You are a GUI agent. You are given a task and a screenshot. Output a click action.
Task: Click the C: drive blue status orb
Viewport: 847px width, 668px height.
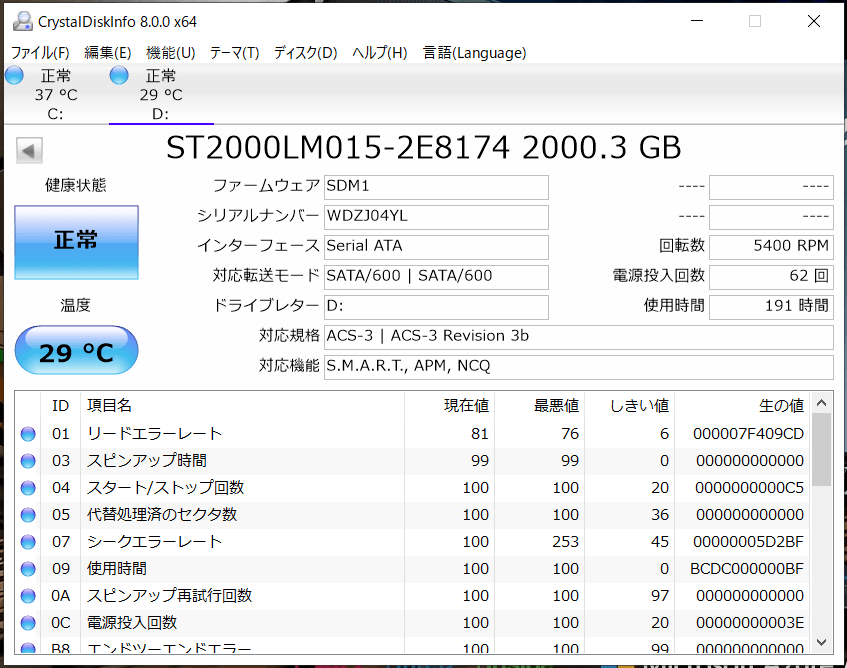coord(15,75)
